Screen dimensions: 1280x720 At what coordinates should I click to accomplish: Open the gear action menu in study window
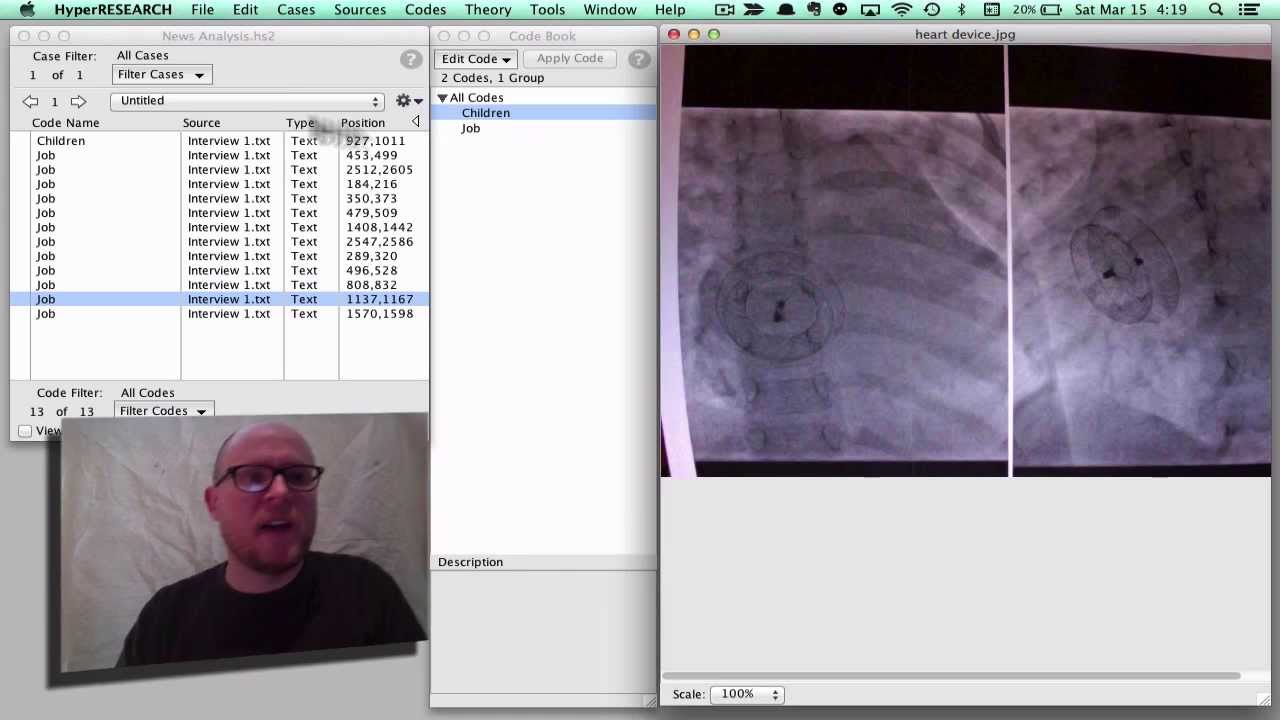tap(408, 101)
